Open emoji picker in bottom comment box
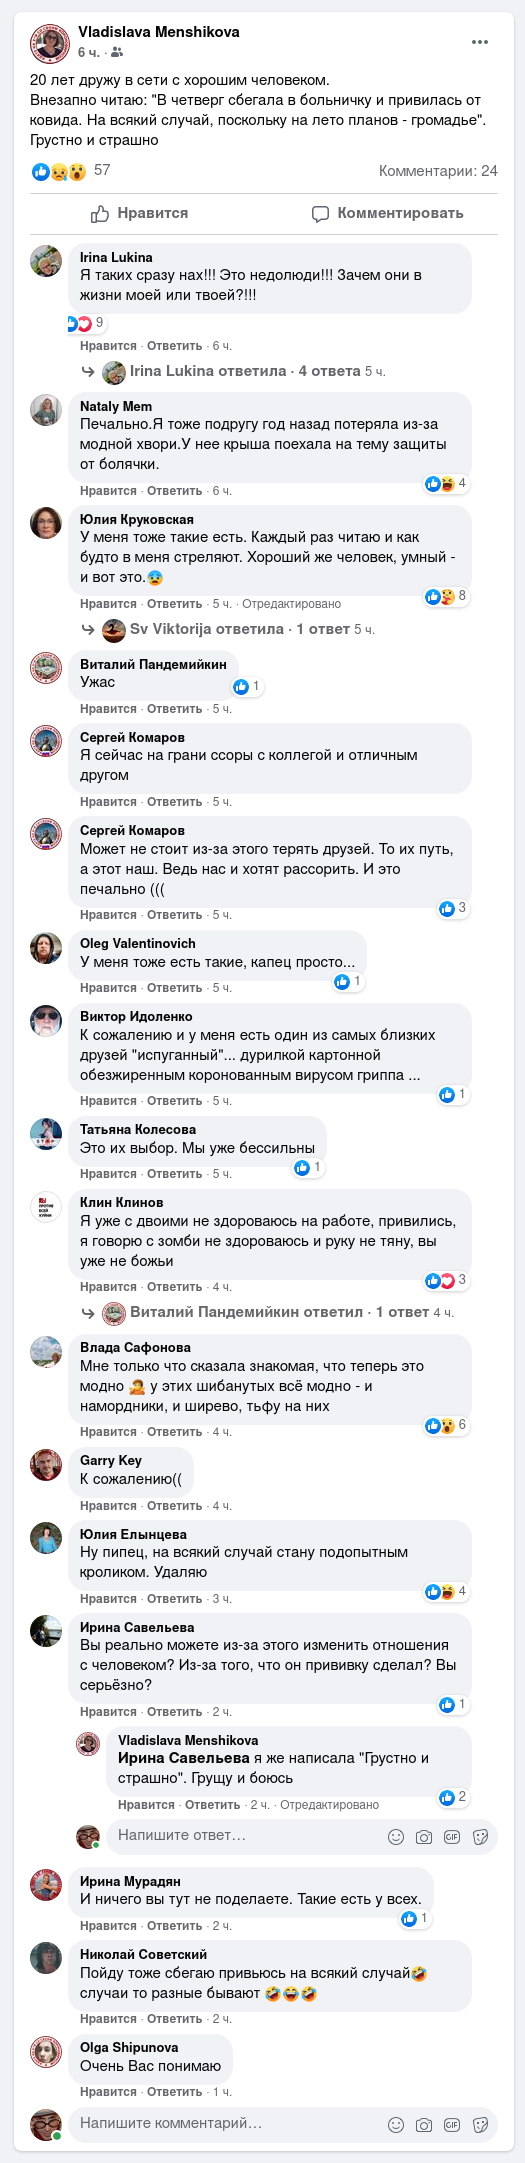 396,2125
